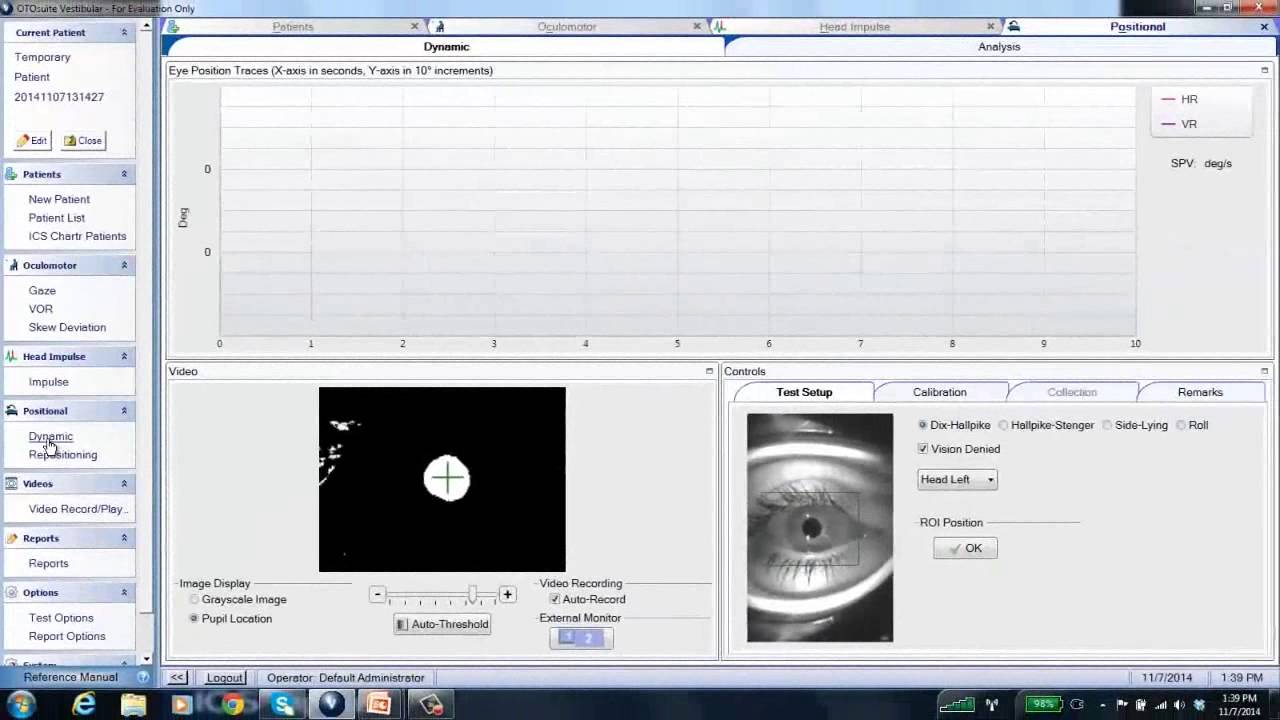Collapse the Oculomotor sidebar section
The image size is (1280, 720).
coord(124,265)
